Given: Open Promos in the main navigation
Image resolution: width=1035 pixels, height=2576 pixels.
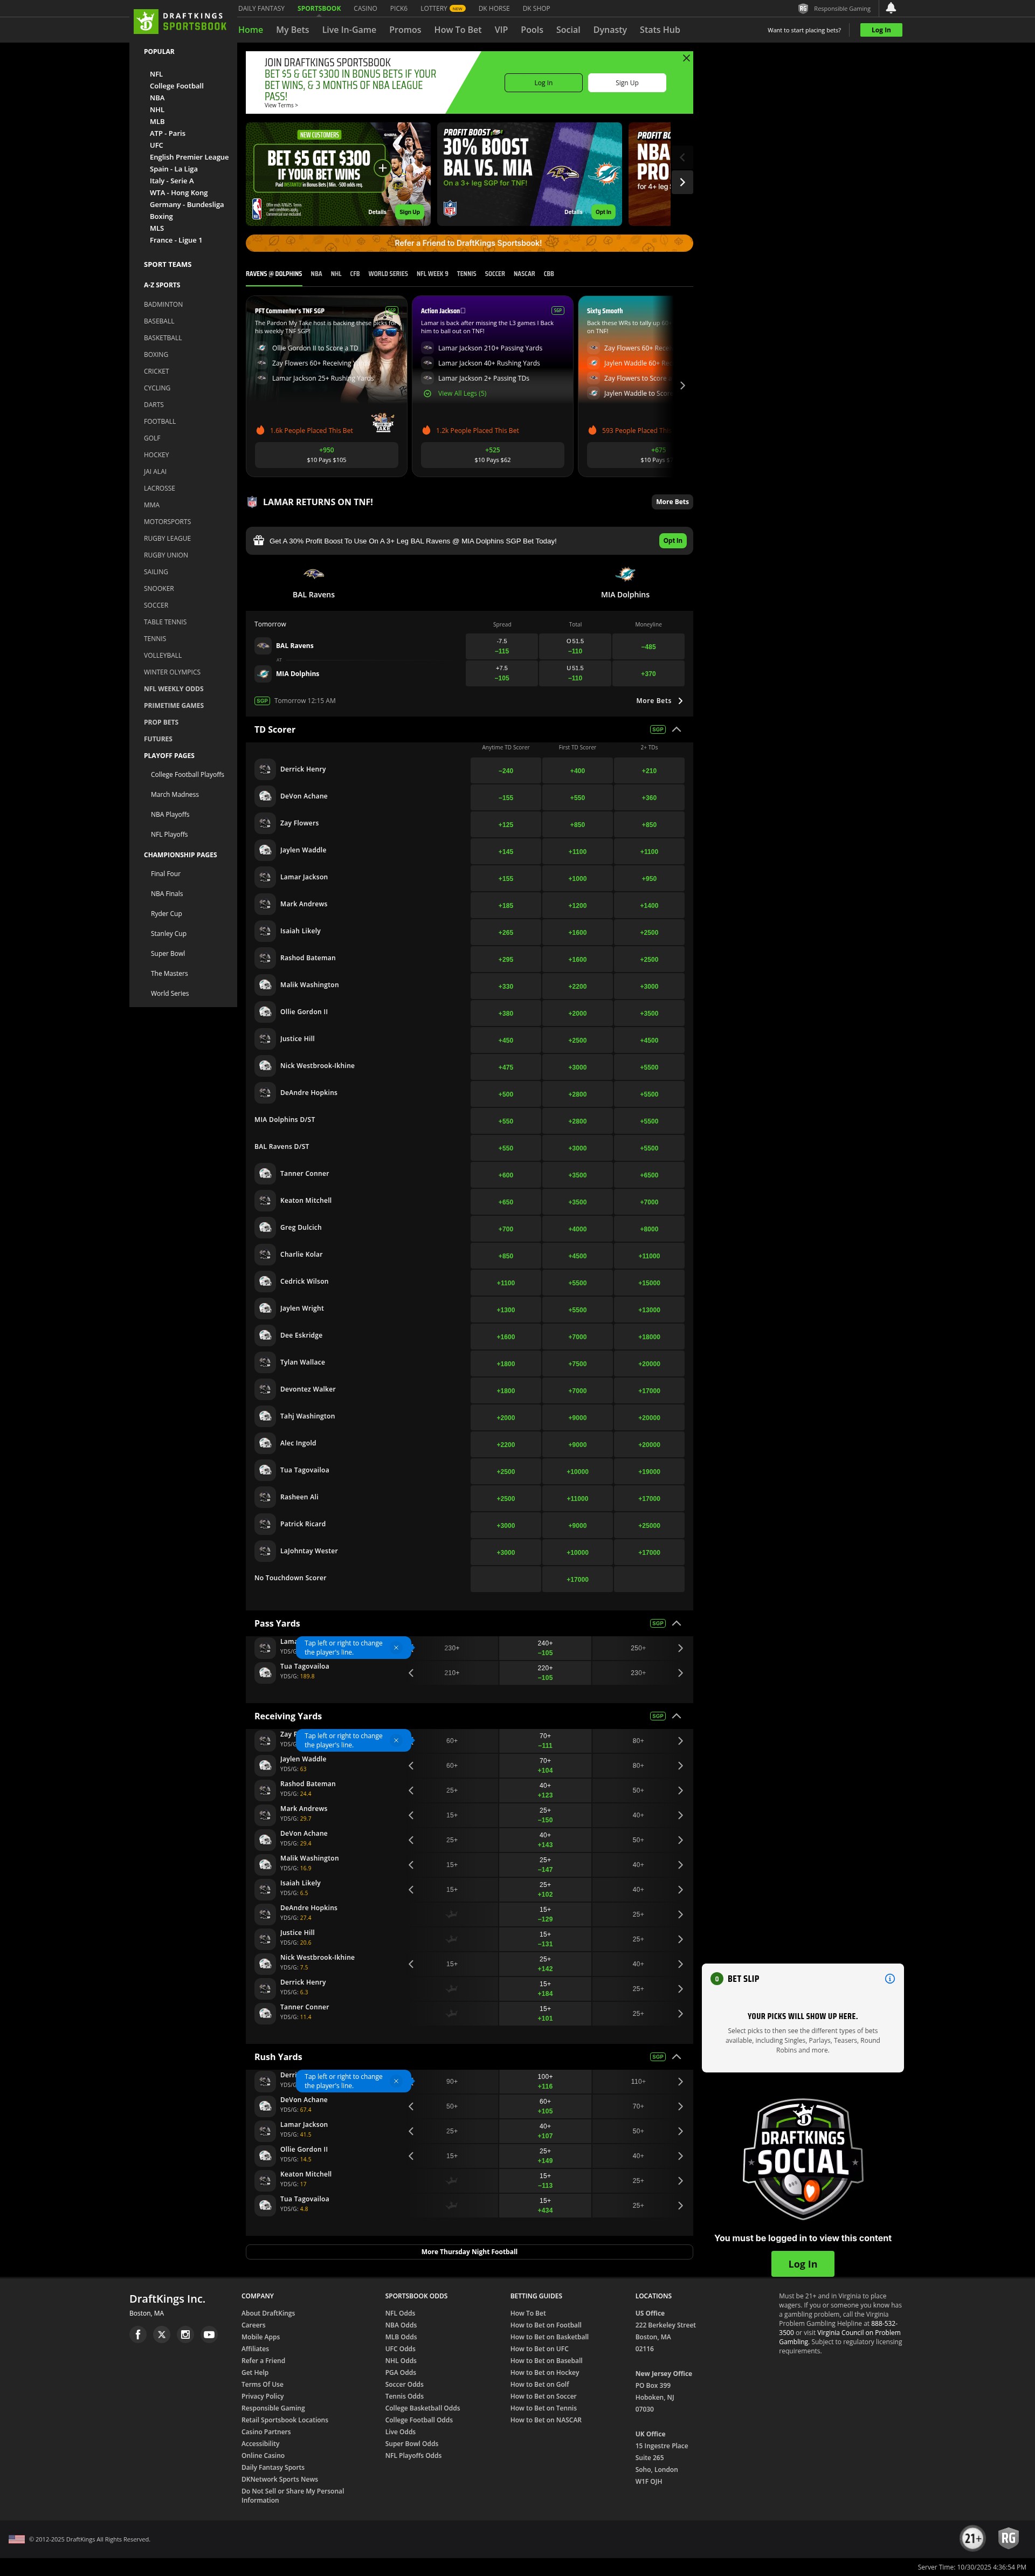Looking at the screenshot, I should [405, 30].
